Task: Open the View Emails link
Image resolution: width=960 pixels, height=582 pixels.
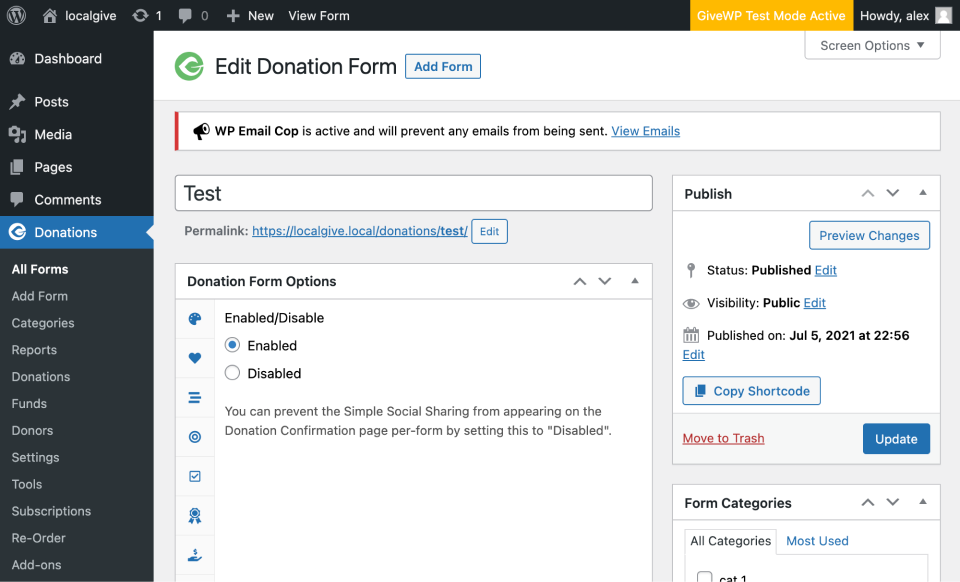Action: point(645,131)
